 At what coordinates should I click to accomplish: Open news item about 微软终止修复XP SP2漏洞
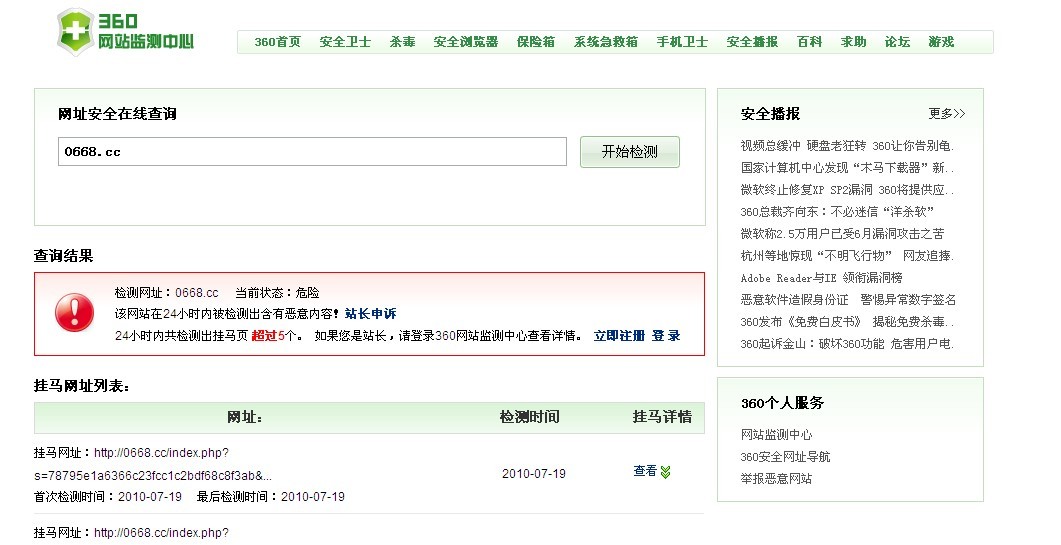pyautogui.click(x=847, y=190)
